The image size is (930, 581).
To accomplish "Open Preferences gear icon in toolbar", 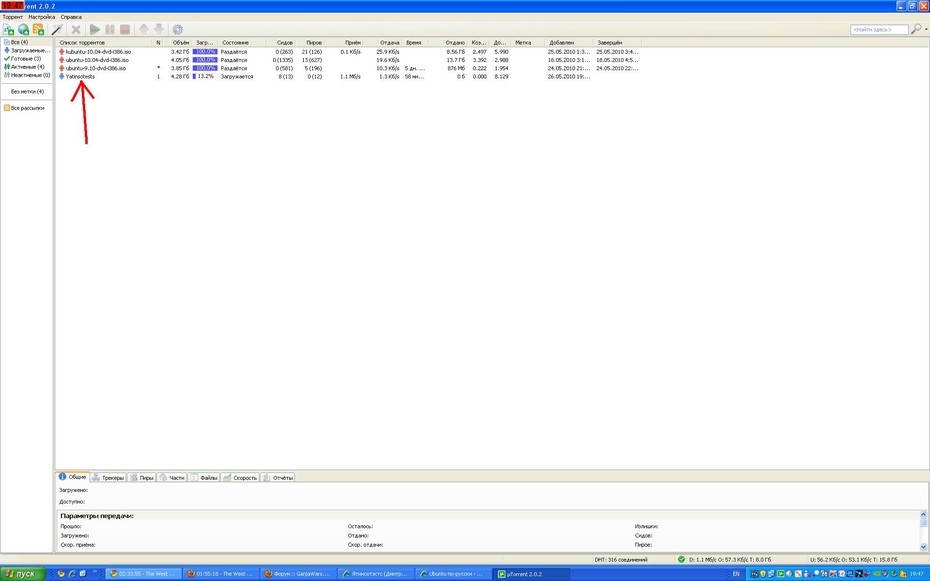I will (x=177, y=29).
